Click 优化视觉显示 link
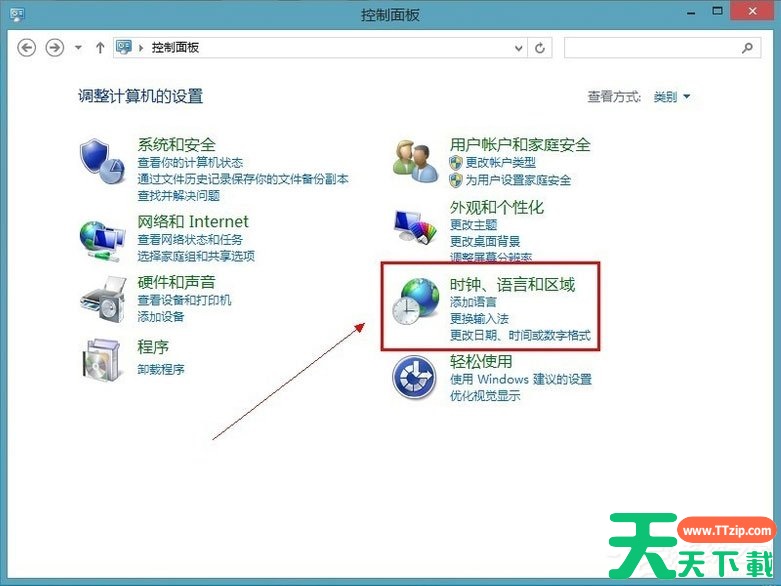This screenshot has width=781, height=586. [485, 396]
